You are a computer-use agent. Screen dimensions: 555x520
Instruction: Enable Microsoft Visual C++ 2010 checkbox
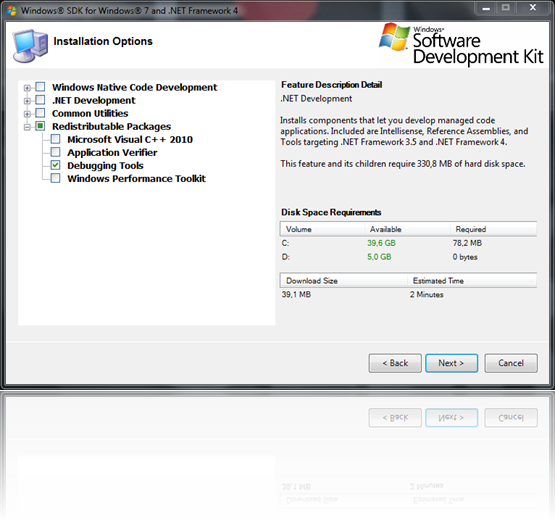tap(56, 139)
